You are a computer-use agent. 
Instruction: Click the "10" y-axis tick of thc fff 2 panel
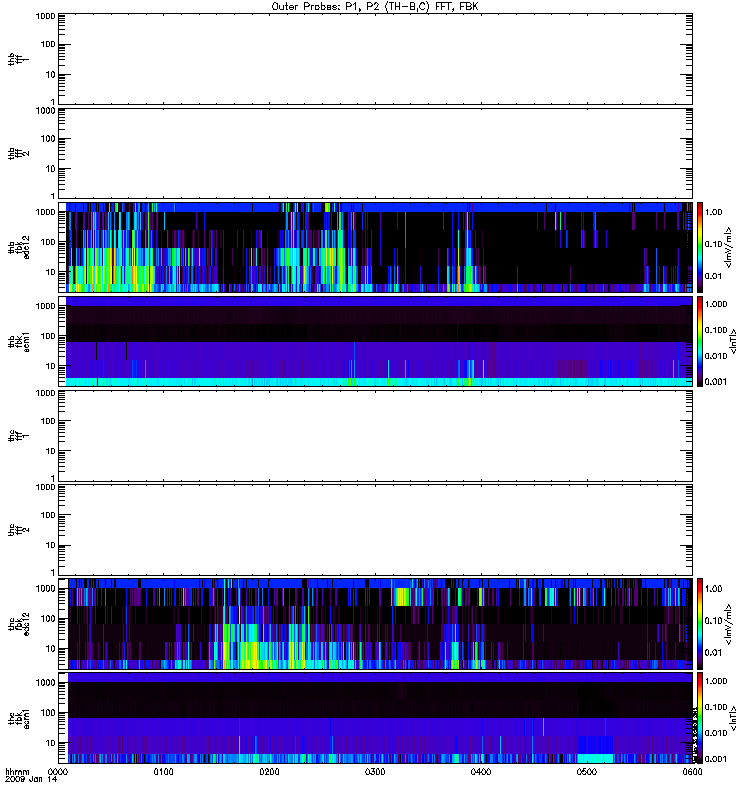51,545
